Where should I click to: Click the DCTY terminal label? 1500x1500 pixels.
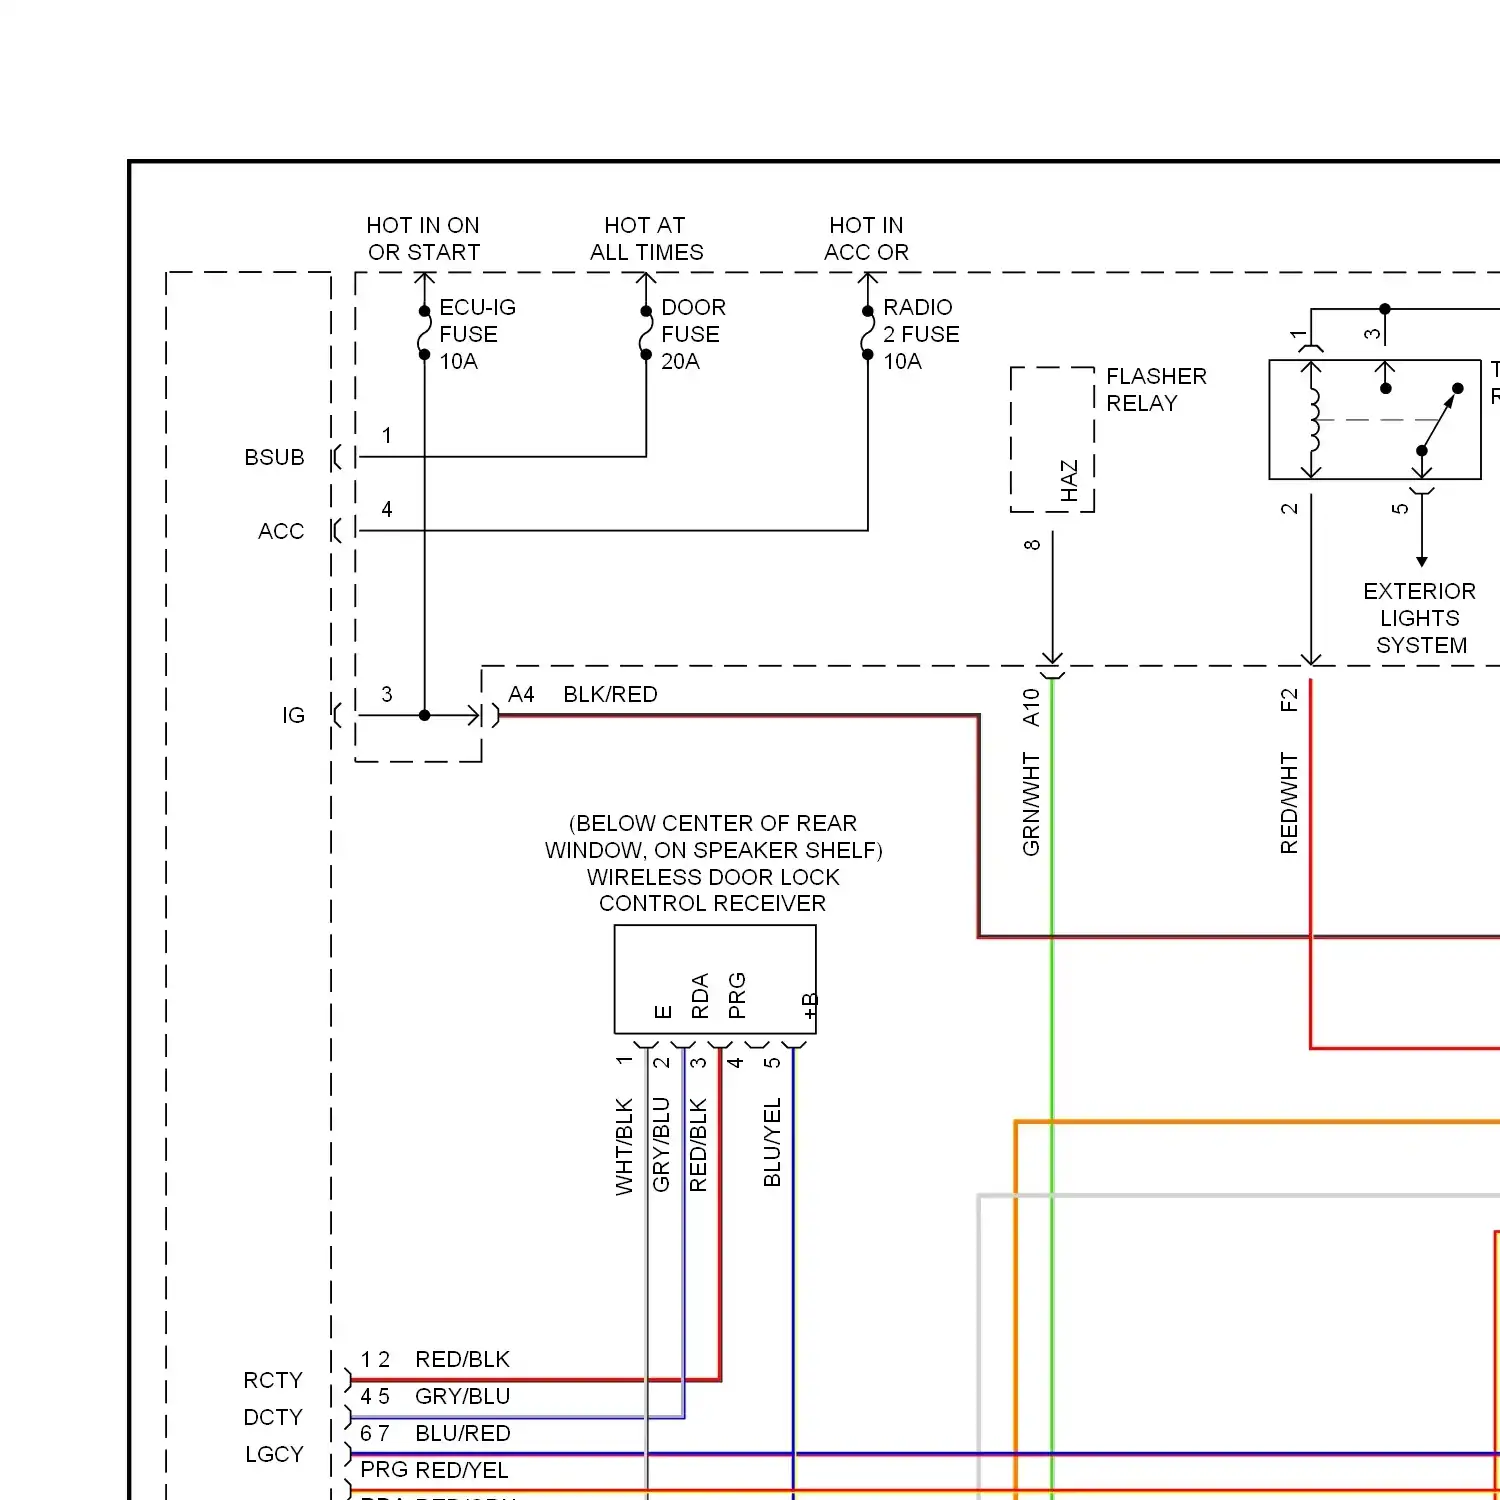pyautogui.click(x=273, y=1417)
